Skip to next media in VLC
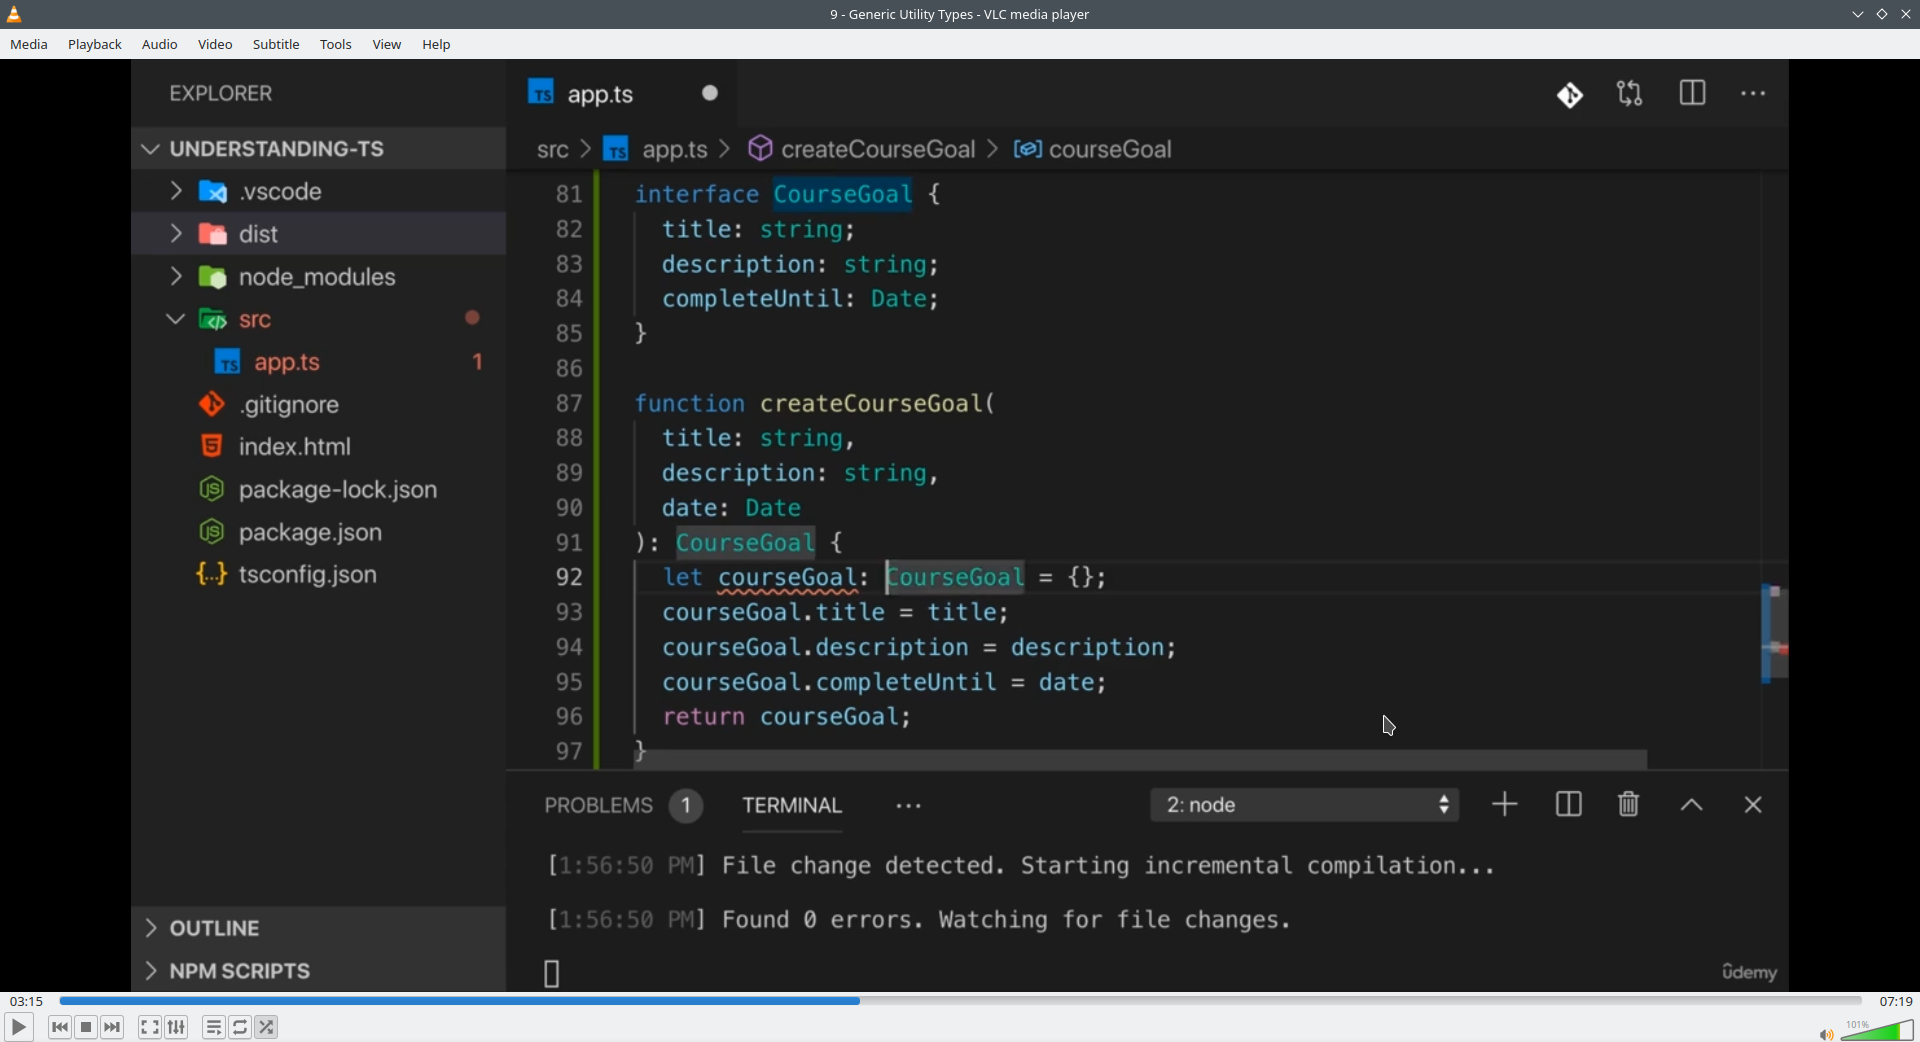Image resolution: width=1920 pixels, height=1042 pixels. [113, 1027]
